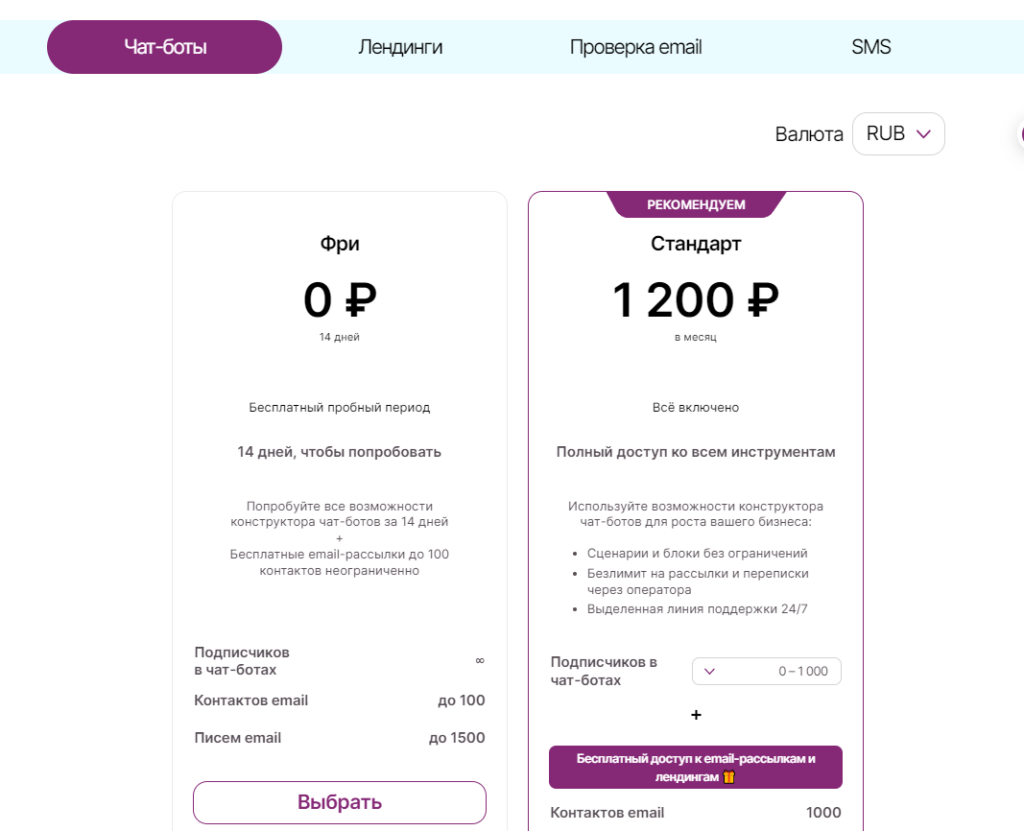Click the plus sign below the subscriber selector

pos(695,715)
